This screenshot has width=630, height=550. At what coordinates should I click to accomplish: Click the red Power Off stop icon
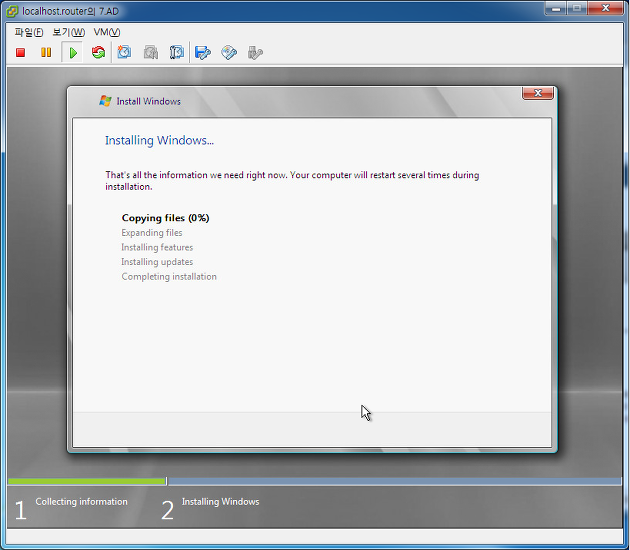tap(20, 53)
